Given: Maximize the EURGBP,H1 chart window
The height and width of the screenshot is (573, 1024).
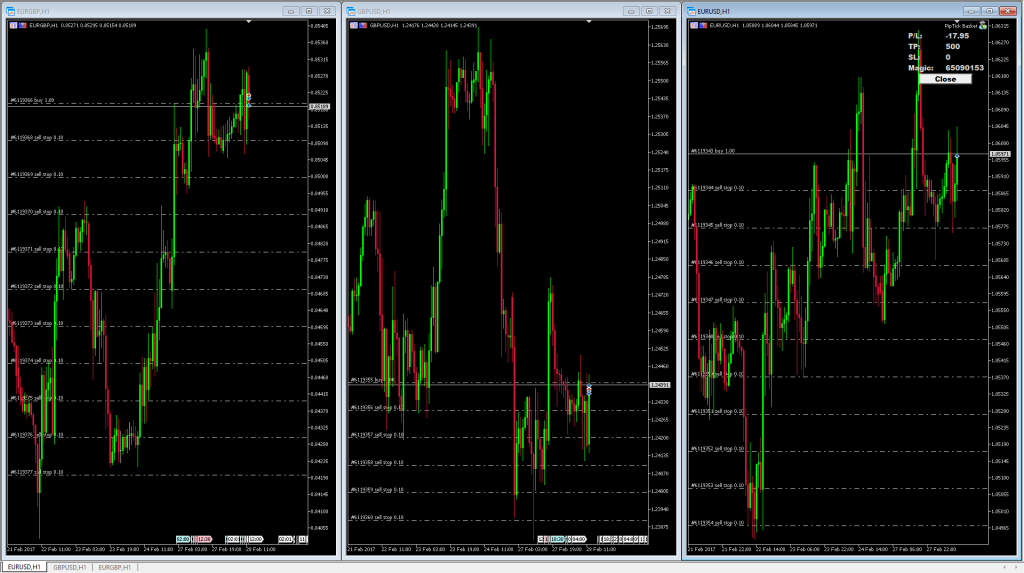Looking at the screenshot, I should coord(309,11).
